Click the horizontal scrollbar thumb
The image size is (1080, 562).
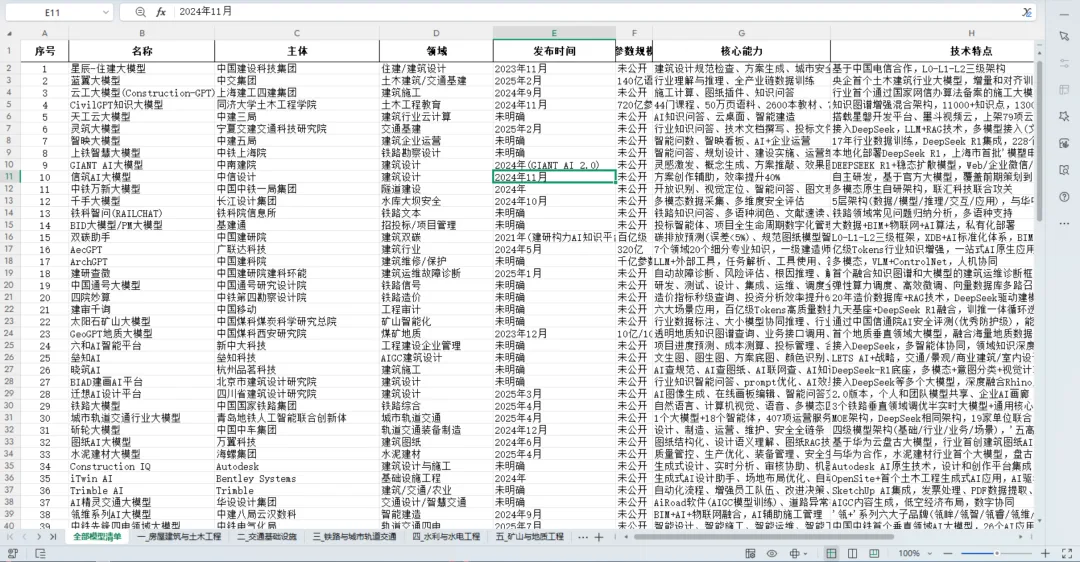click(x=763, y=537)
